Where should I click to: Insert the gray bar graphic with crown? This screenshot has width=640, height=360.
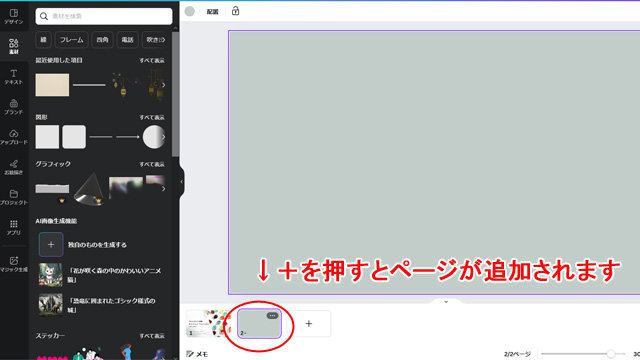[x=52, y=189]
